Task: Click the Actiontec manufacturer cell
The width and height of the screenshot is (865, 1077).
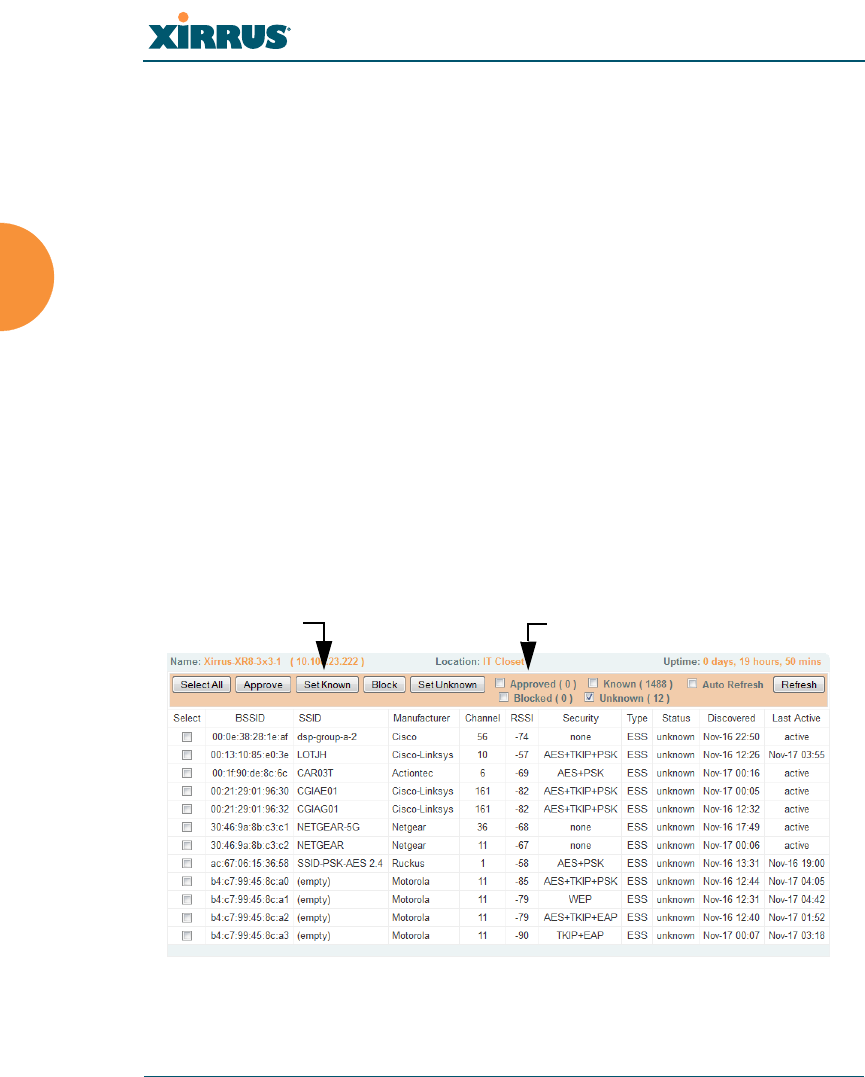Action: 412,773
